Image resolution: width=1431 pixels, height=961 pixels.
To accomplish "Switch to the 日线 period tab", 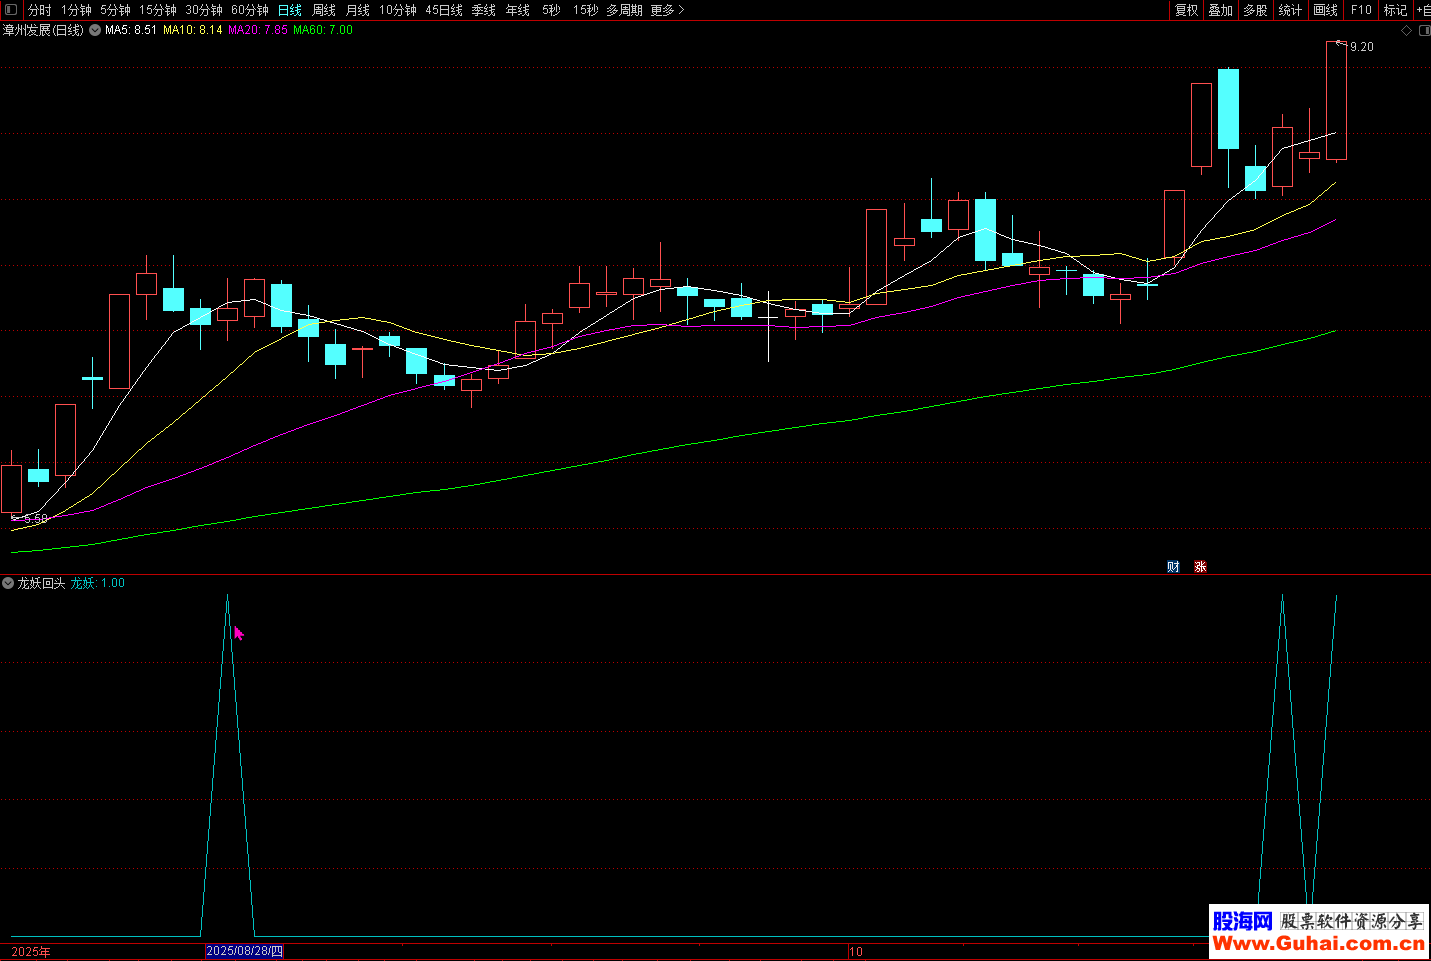I will pos(289,10).
